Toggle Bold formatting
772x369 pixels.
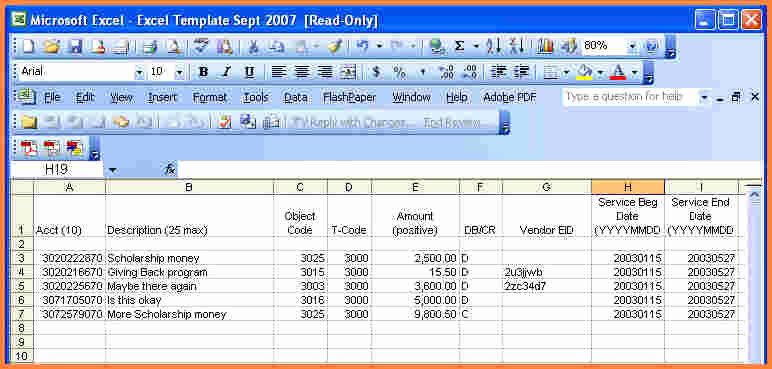point(203,72)
